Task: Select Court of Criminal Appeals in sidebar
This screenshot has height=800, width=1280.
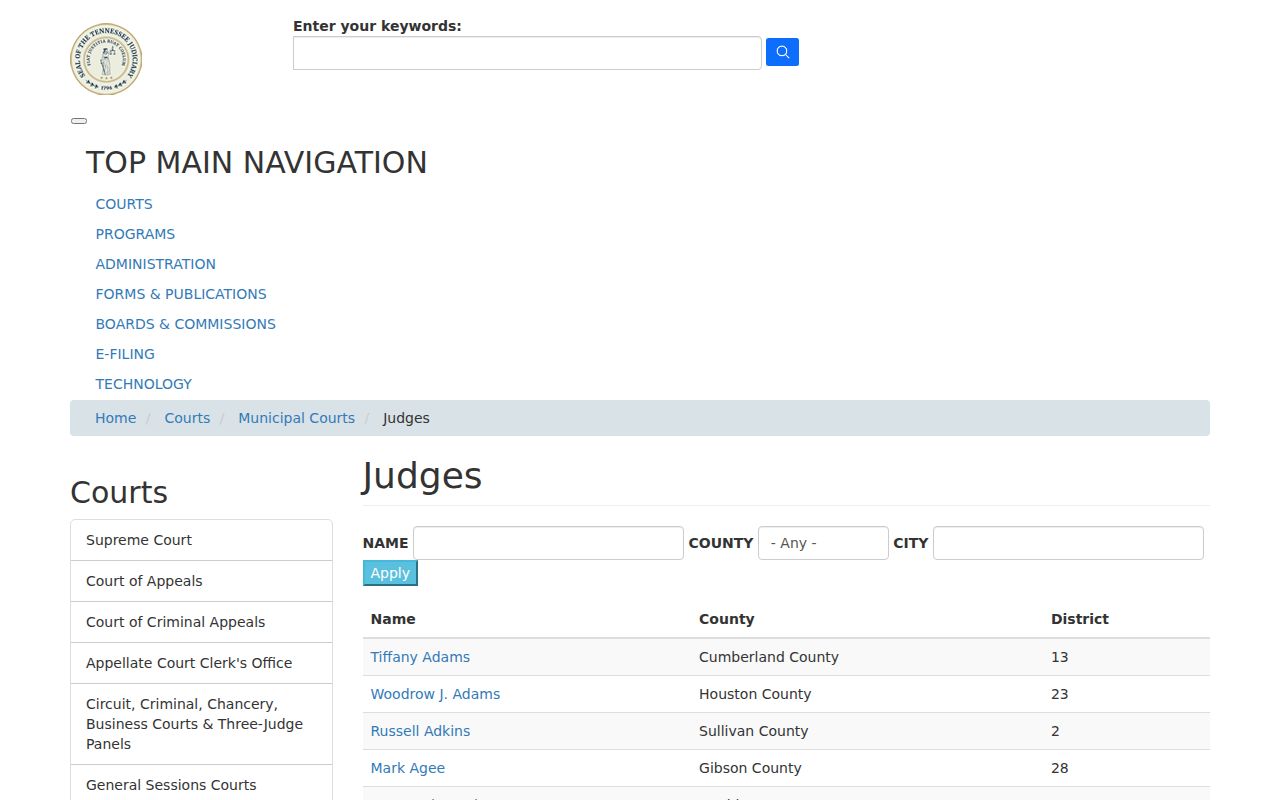Action: point(201,622)
